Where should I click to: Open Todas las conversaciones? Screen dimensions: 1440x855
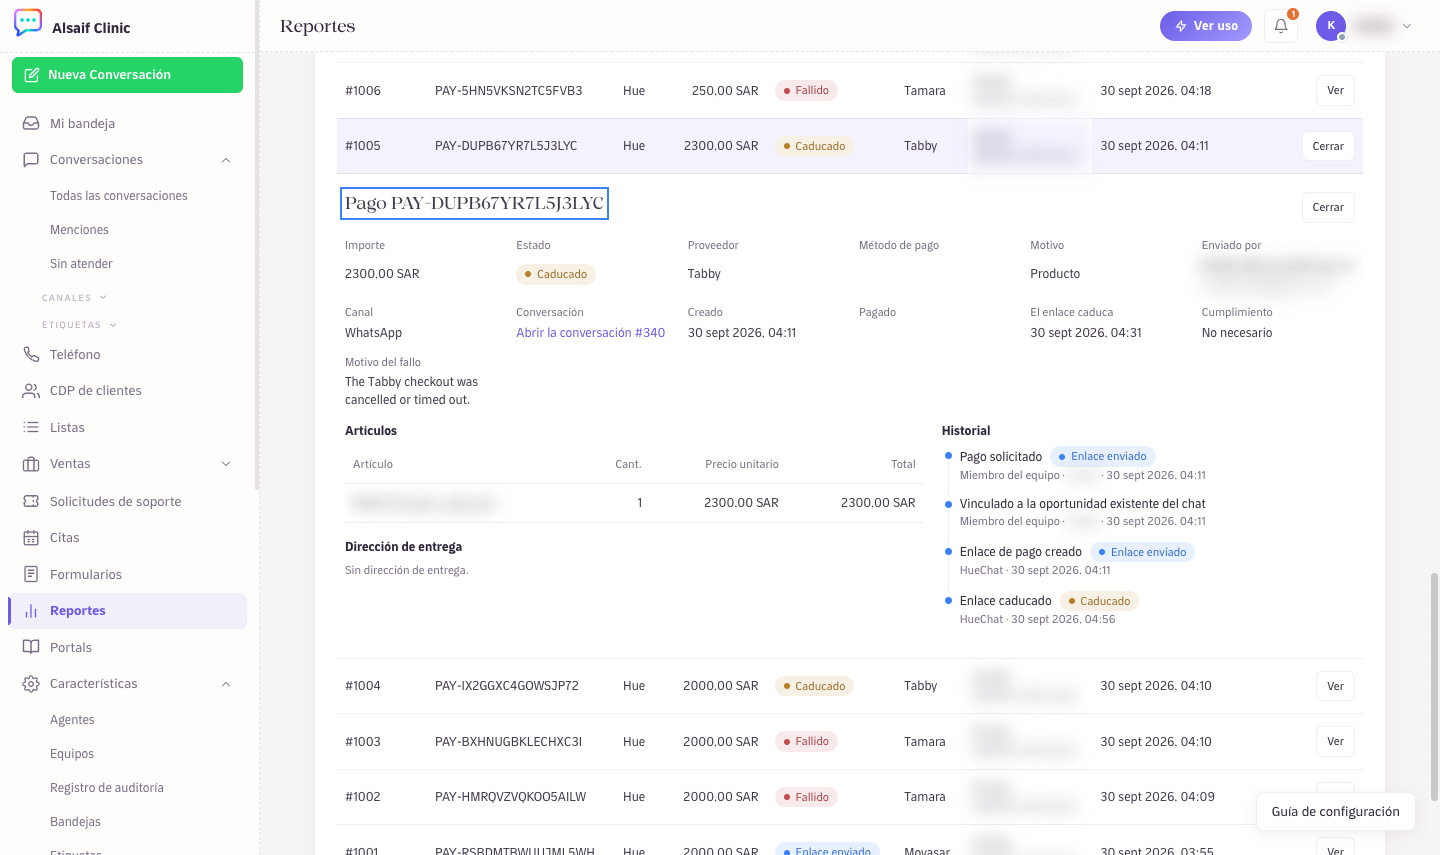tap(119, 196)
